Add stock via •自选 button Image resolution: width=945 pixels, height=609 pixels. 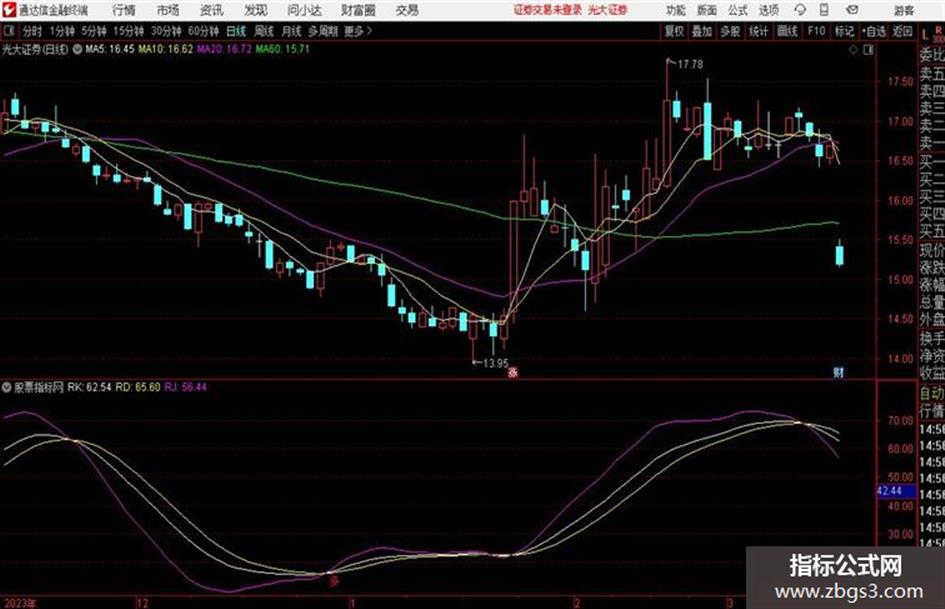[x=874, y=31]
